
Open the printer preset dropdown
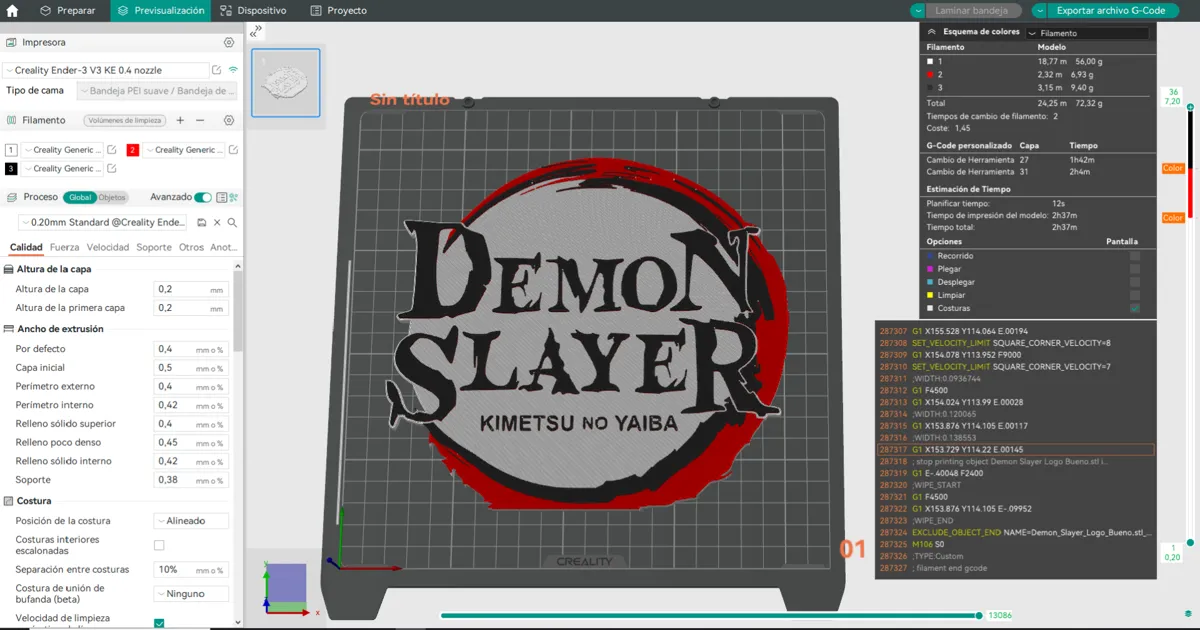(x=106, y=70)
